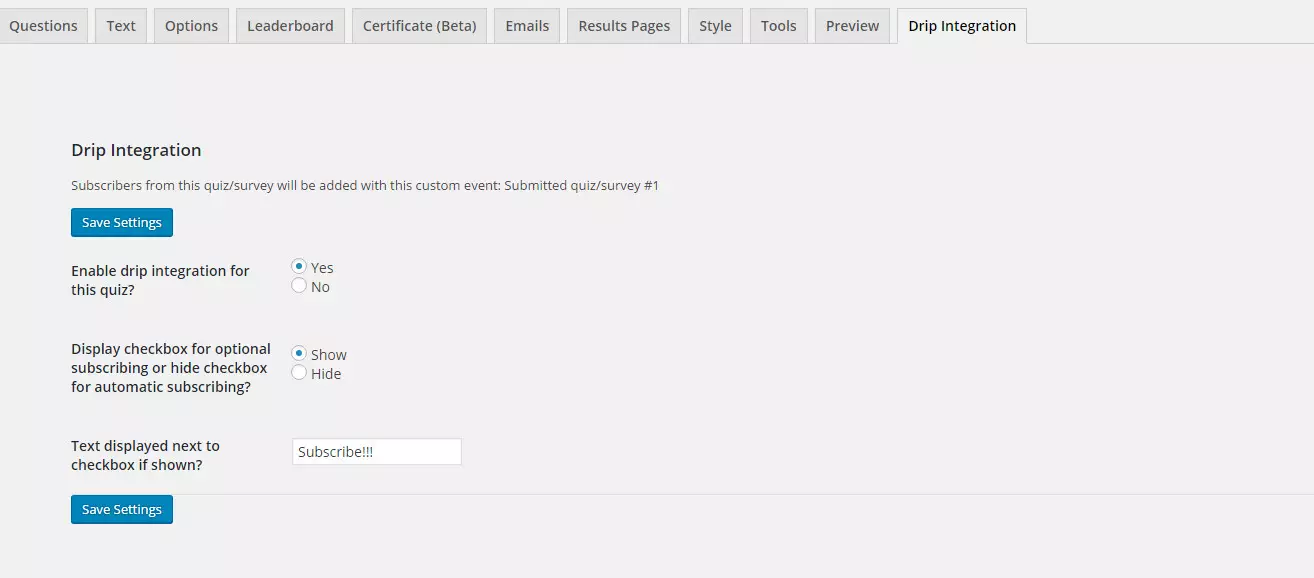Choose Show for the subscribe checkbox
The height and width of the screenshot is (578, 1314).
point(299,354)
